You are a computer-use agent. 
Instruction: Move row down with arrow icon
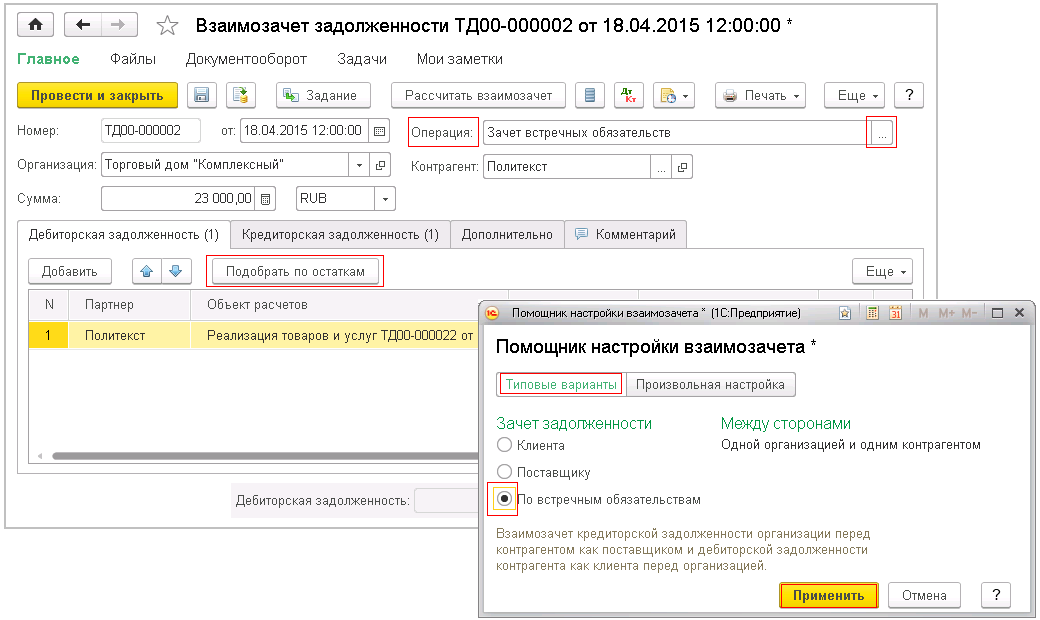[176, 271]
